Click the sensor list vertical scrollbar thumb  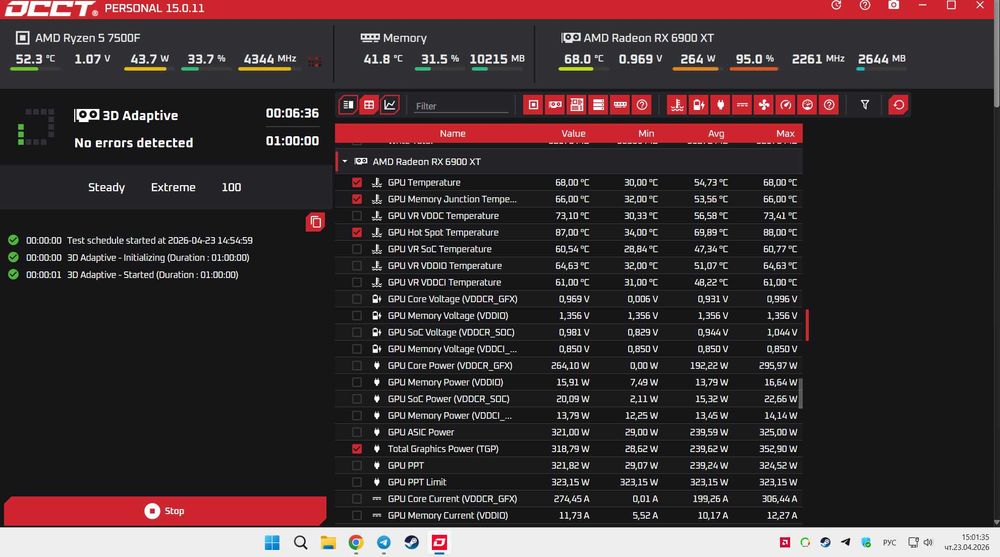coord(800,392)
